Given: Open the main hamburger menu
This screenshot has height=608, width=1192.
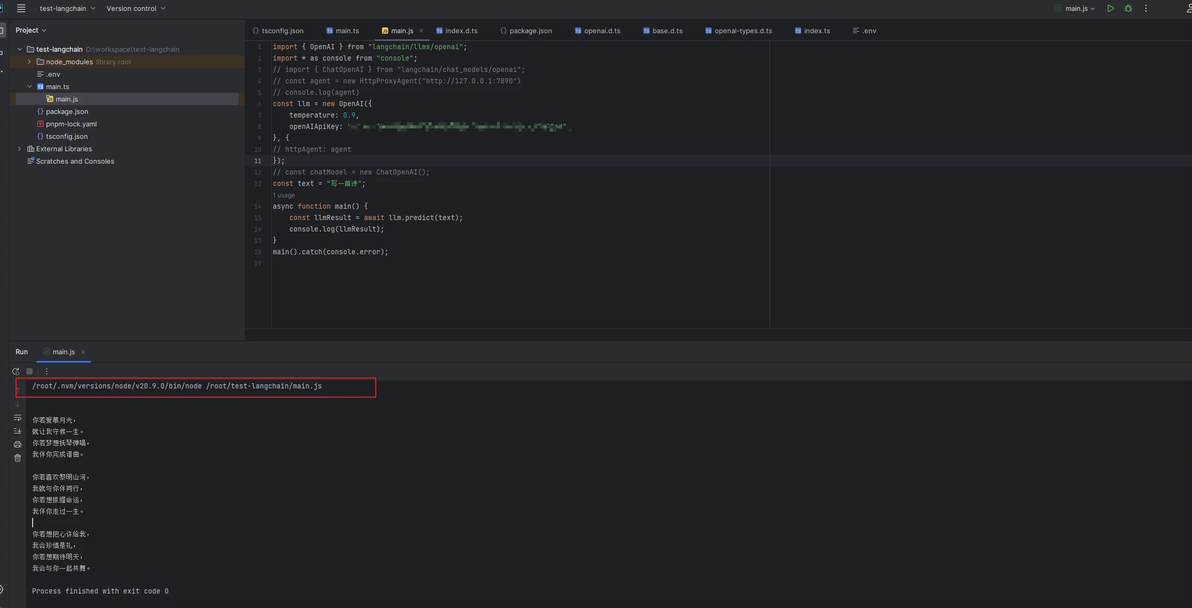Looking at the screenshot, I should [x=21, y=8].
